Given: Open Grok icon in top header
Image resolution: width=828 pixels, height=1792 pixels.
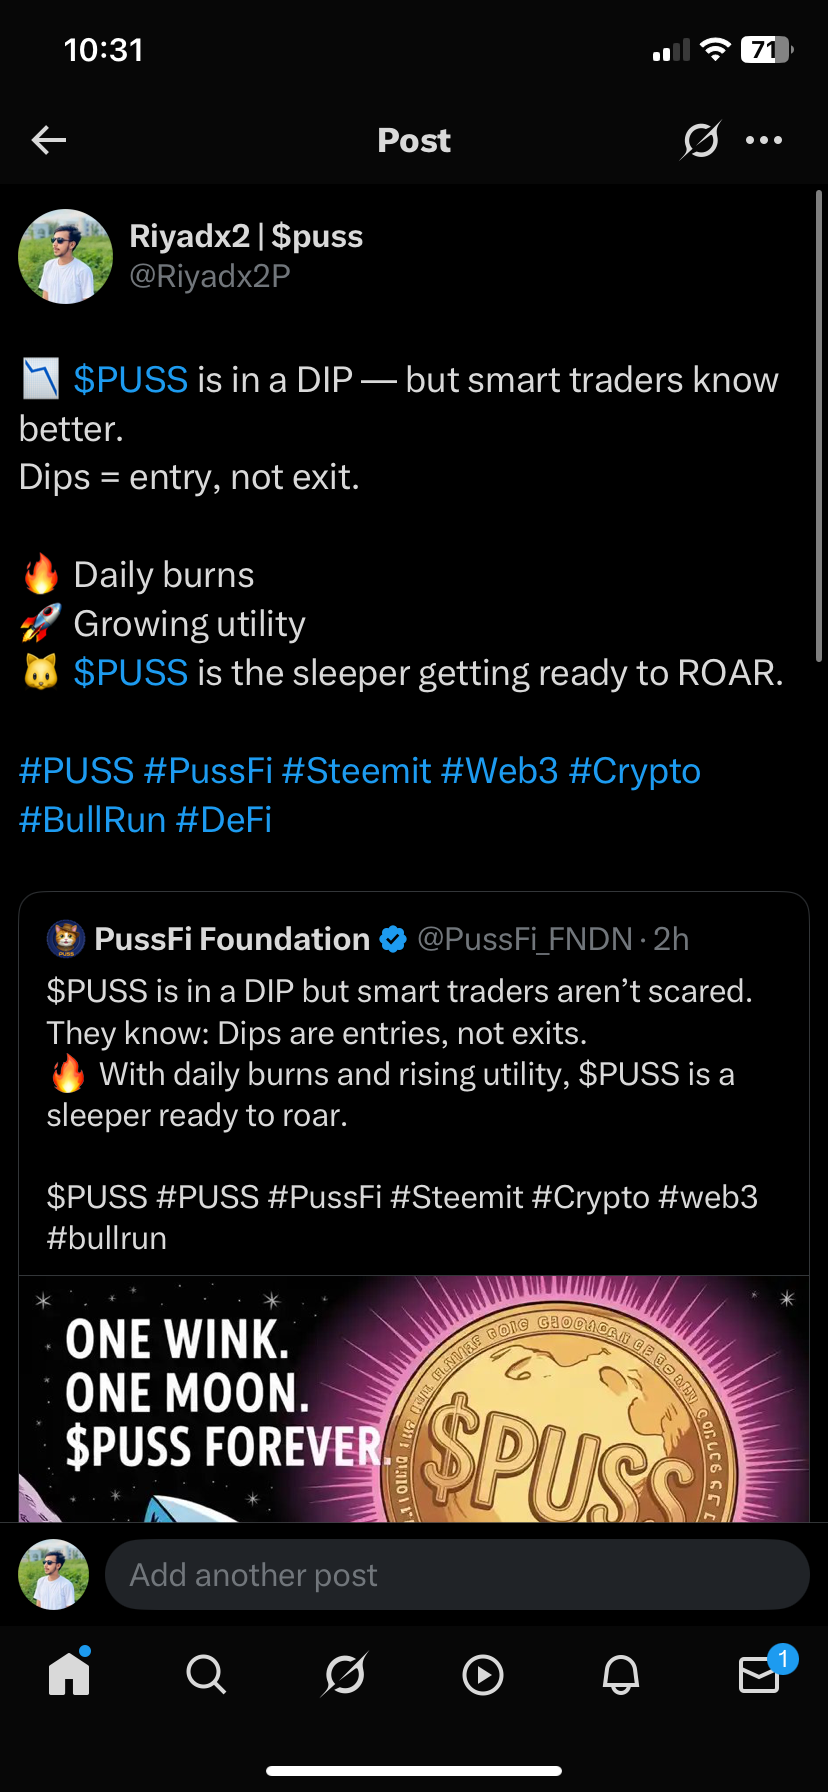Looking at the screenshot, I should coord(700,140).
